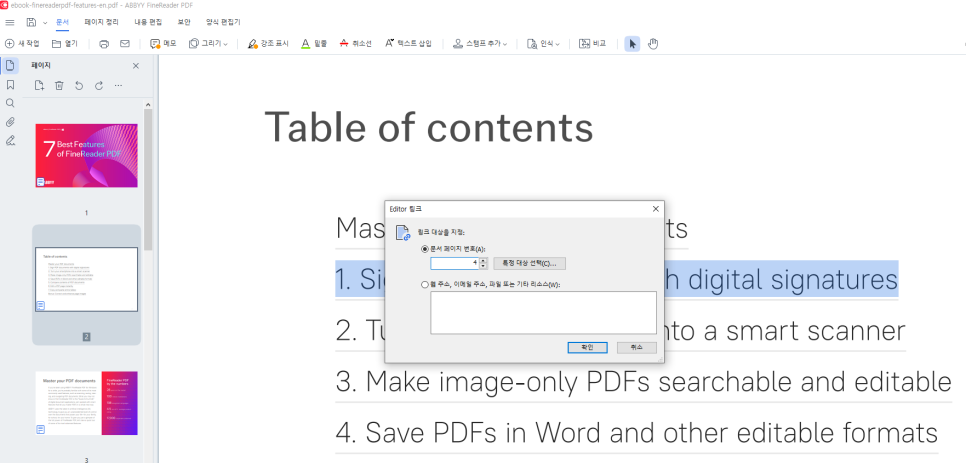Select the 밑줄 underline tool
This screenshot has width=966, height=463.
[x=314, y=44]
